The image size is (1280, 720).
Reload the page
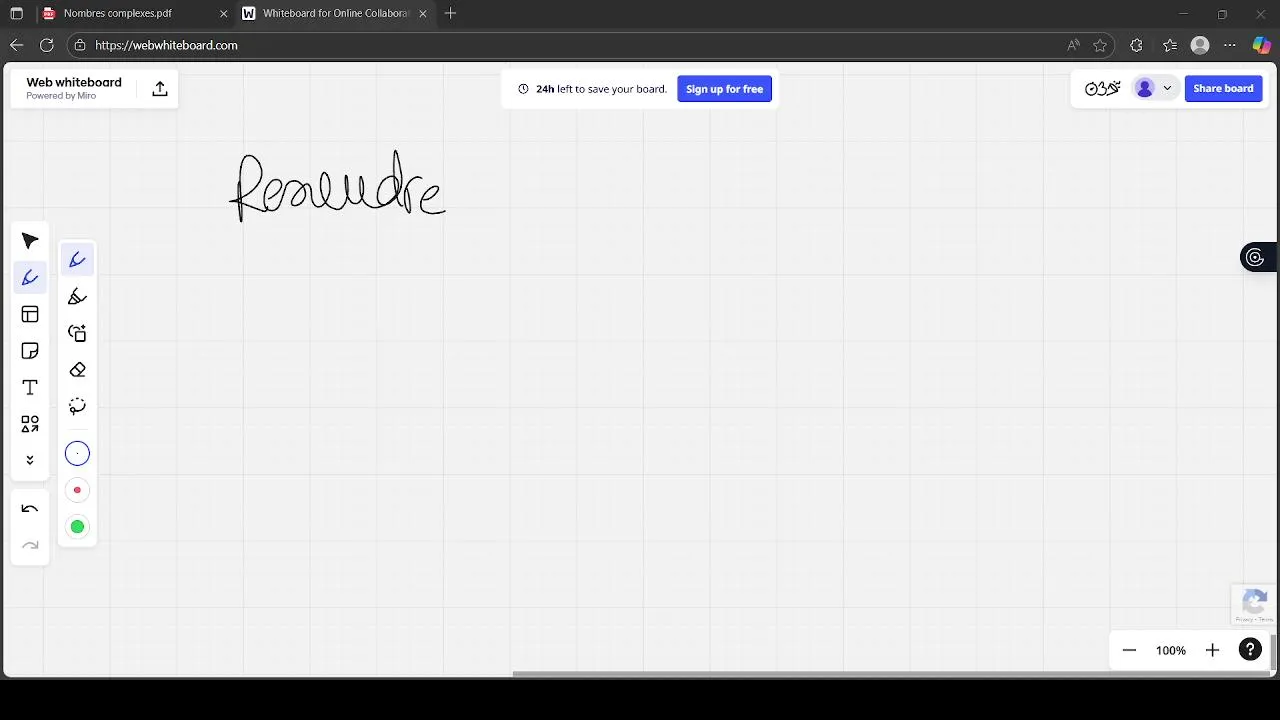[x=46, y=45]
